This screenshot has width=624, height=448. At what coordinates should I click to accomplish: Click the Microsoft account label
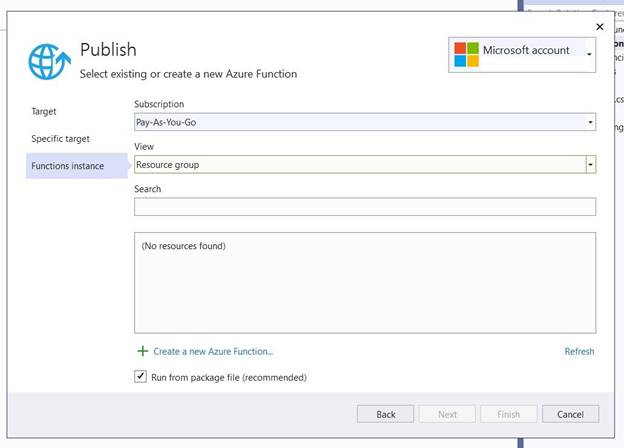point(526,51)
